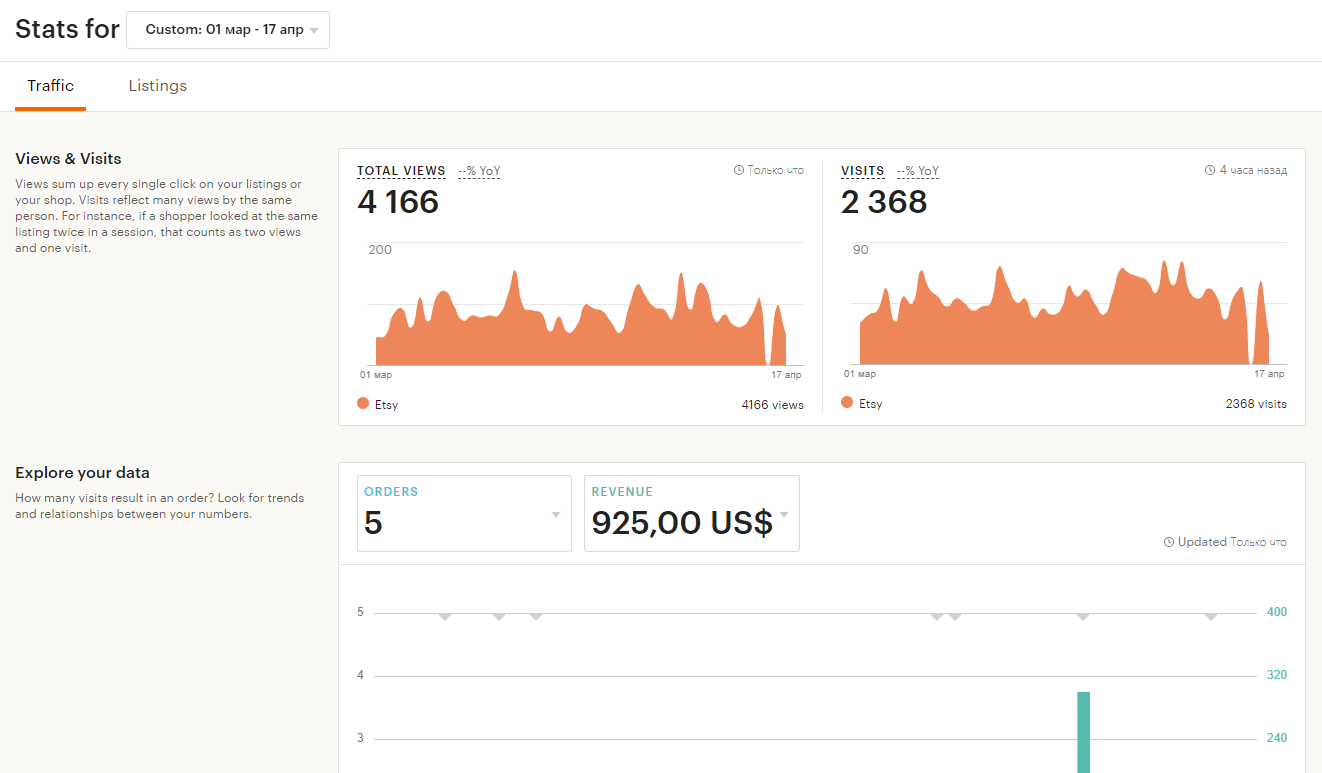
Task: Click '01 мар' under the Visits chart
Action: [x=860, y=374]
